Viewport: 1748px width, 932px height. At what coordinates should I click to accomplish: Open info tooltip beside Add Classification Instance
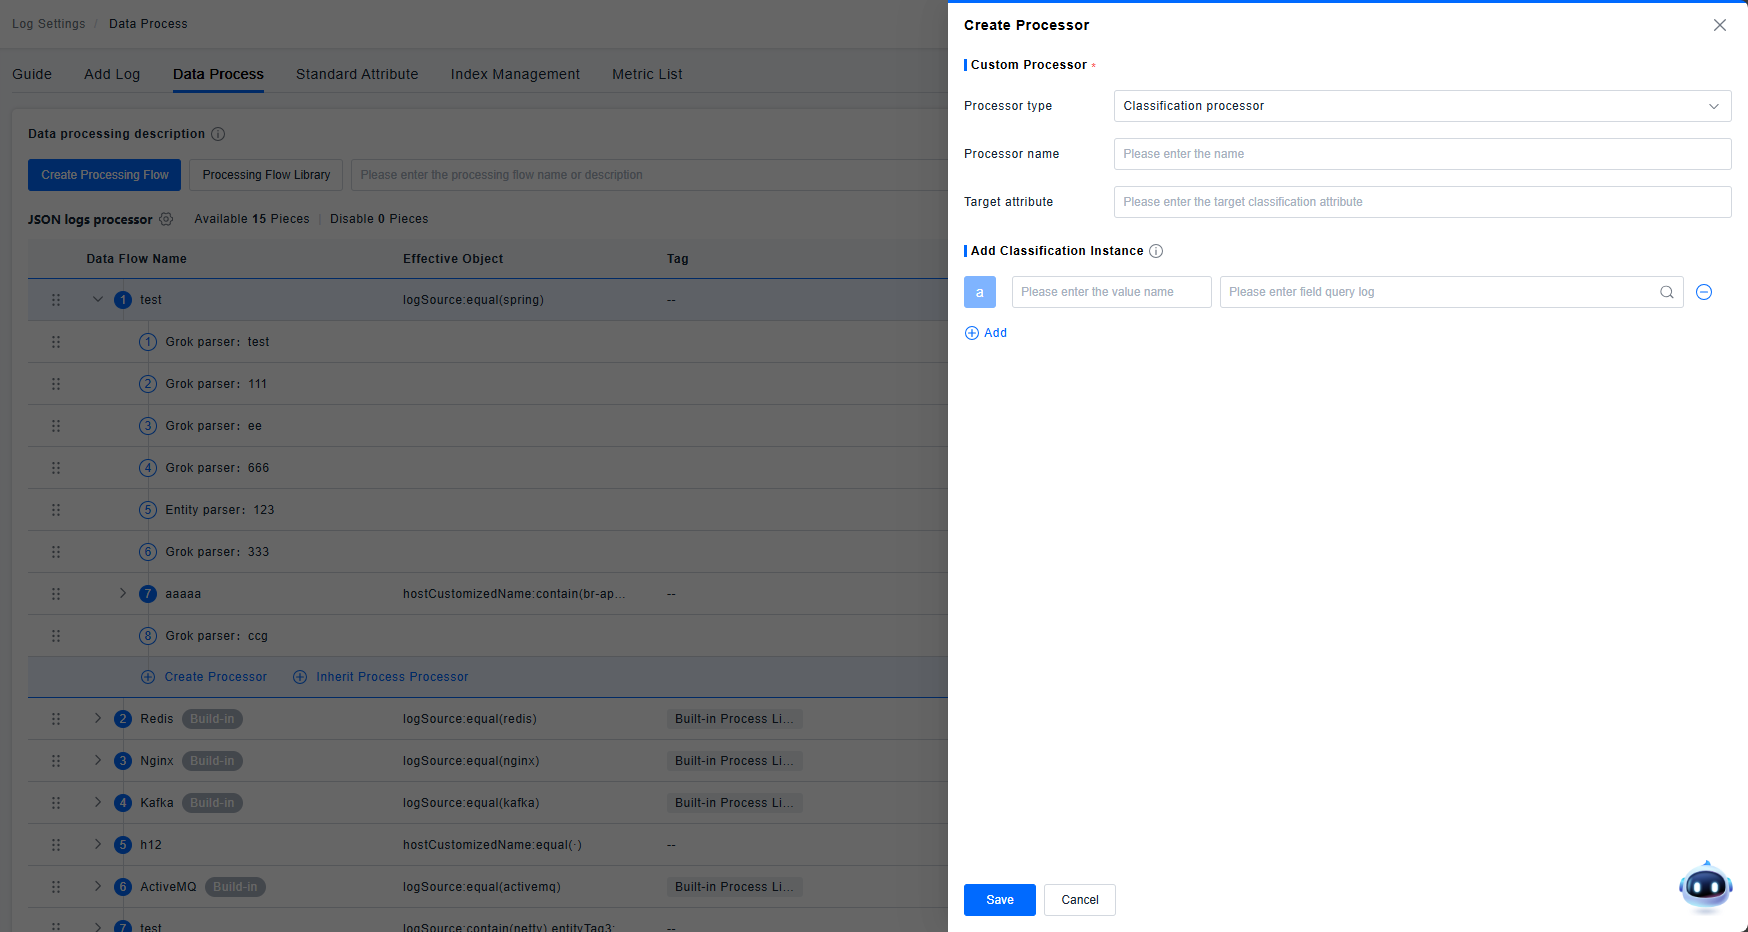[1156, 251]
